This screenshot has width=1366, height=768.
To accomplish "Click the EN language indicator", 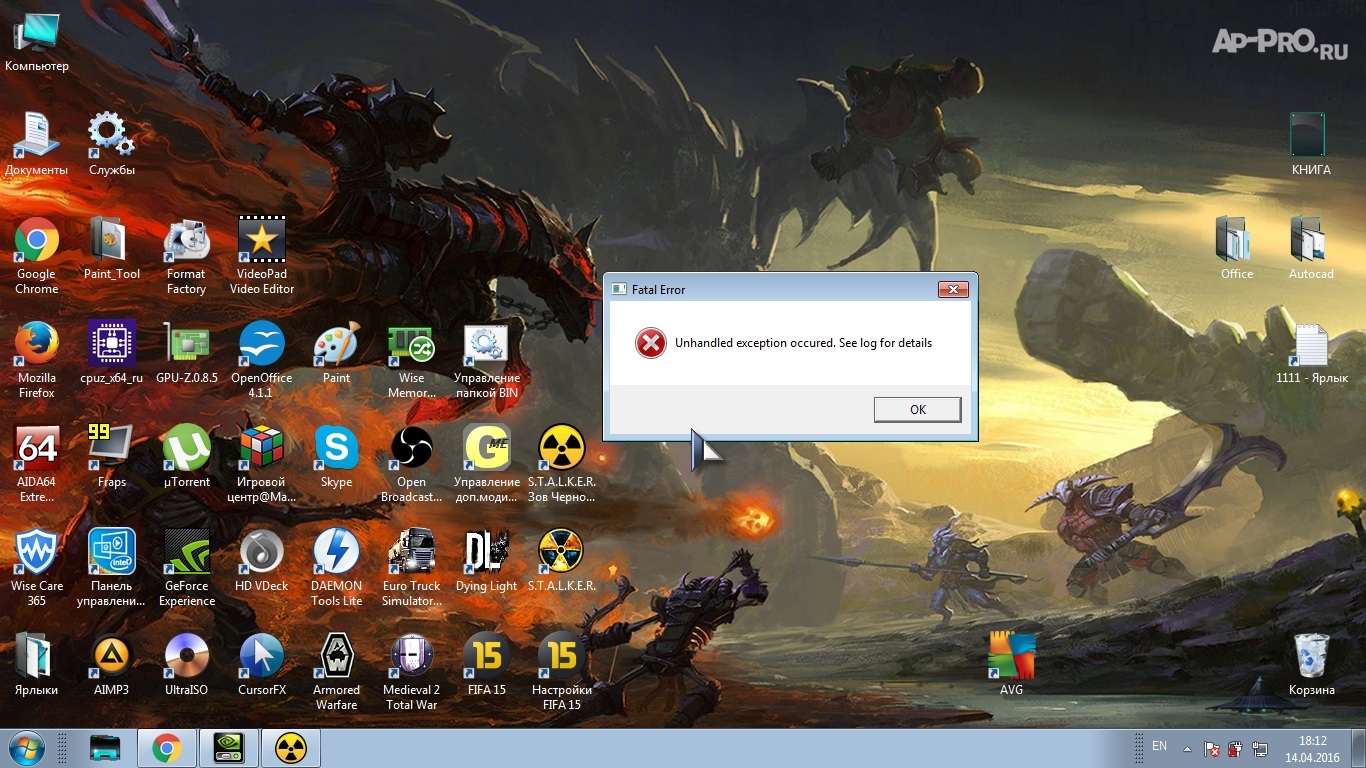I will coord(1160,746).
